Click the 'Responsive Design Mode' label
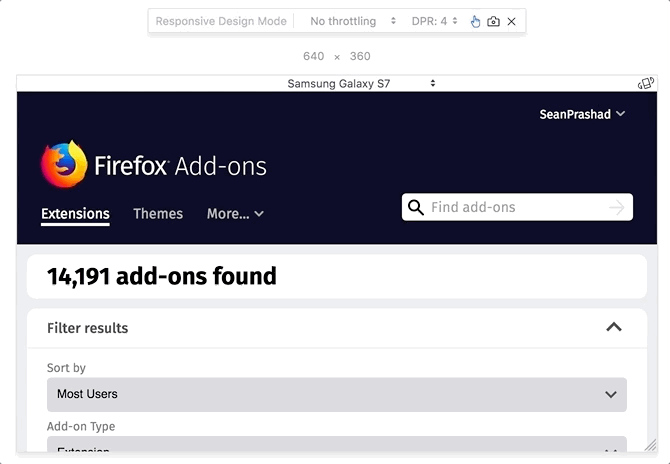Viewport: 670px width, 464px height. pos(221,21)
